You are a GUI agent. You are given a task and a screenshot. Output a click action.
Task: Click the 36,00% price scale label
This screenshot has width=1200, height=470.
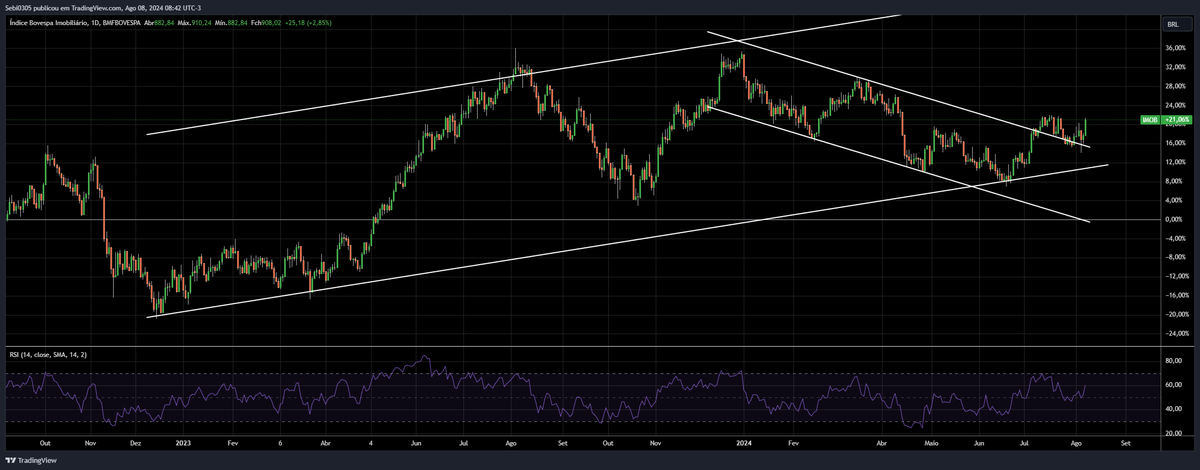coord(1174,48)
